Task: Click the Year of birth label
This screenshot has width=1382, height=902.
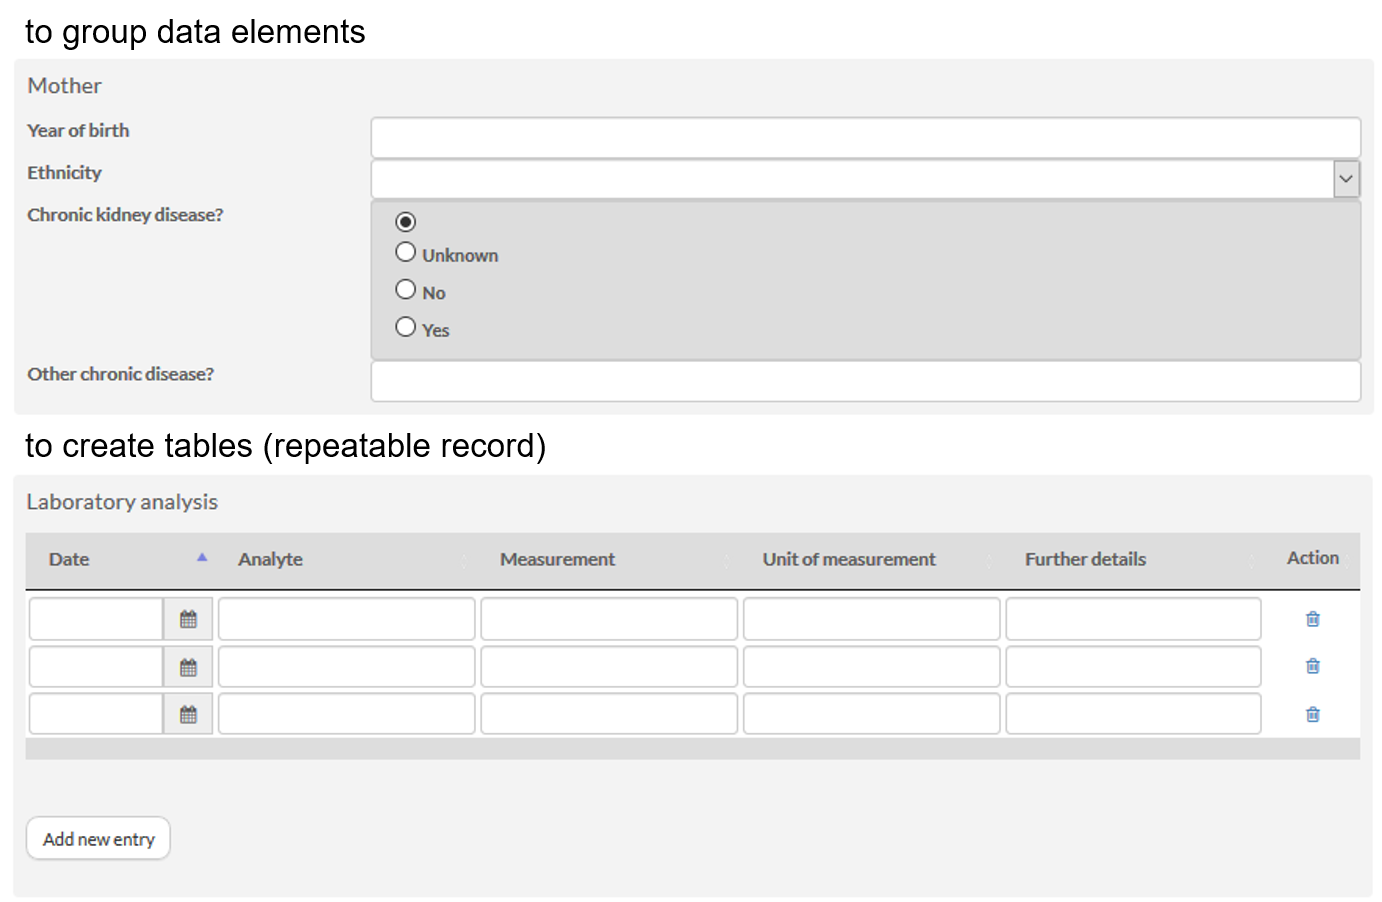Action: click(x=78, y=130)
